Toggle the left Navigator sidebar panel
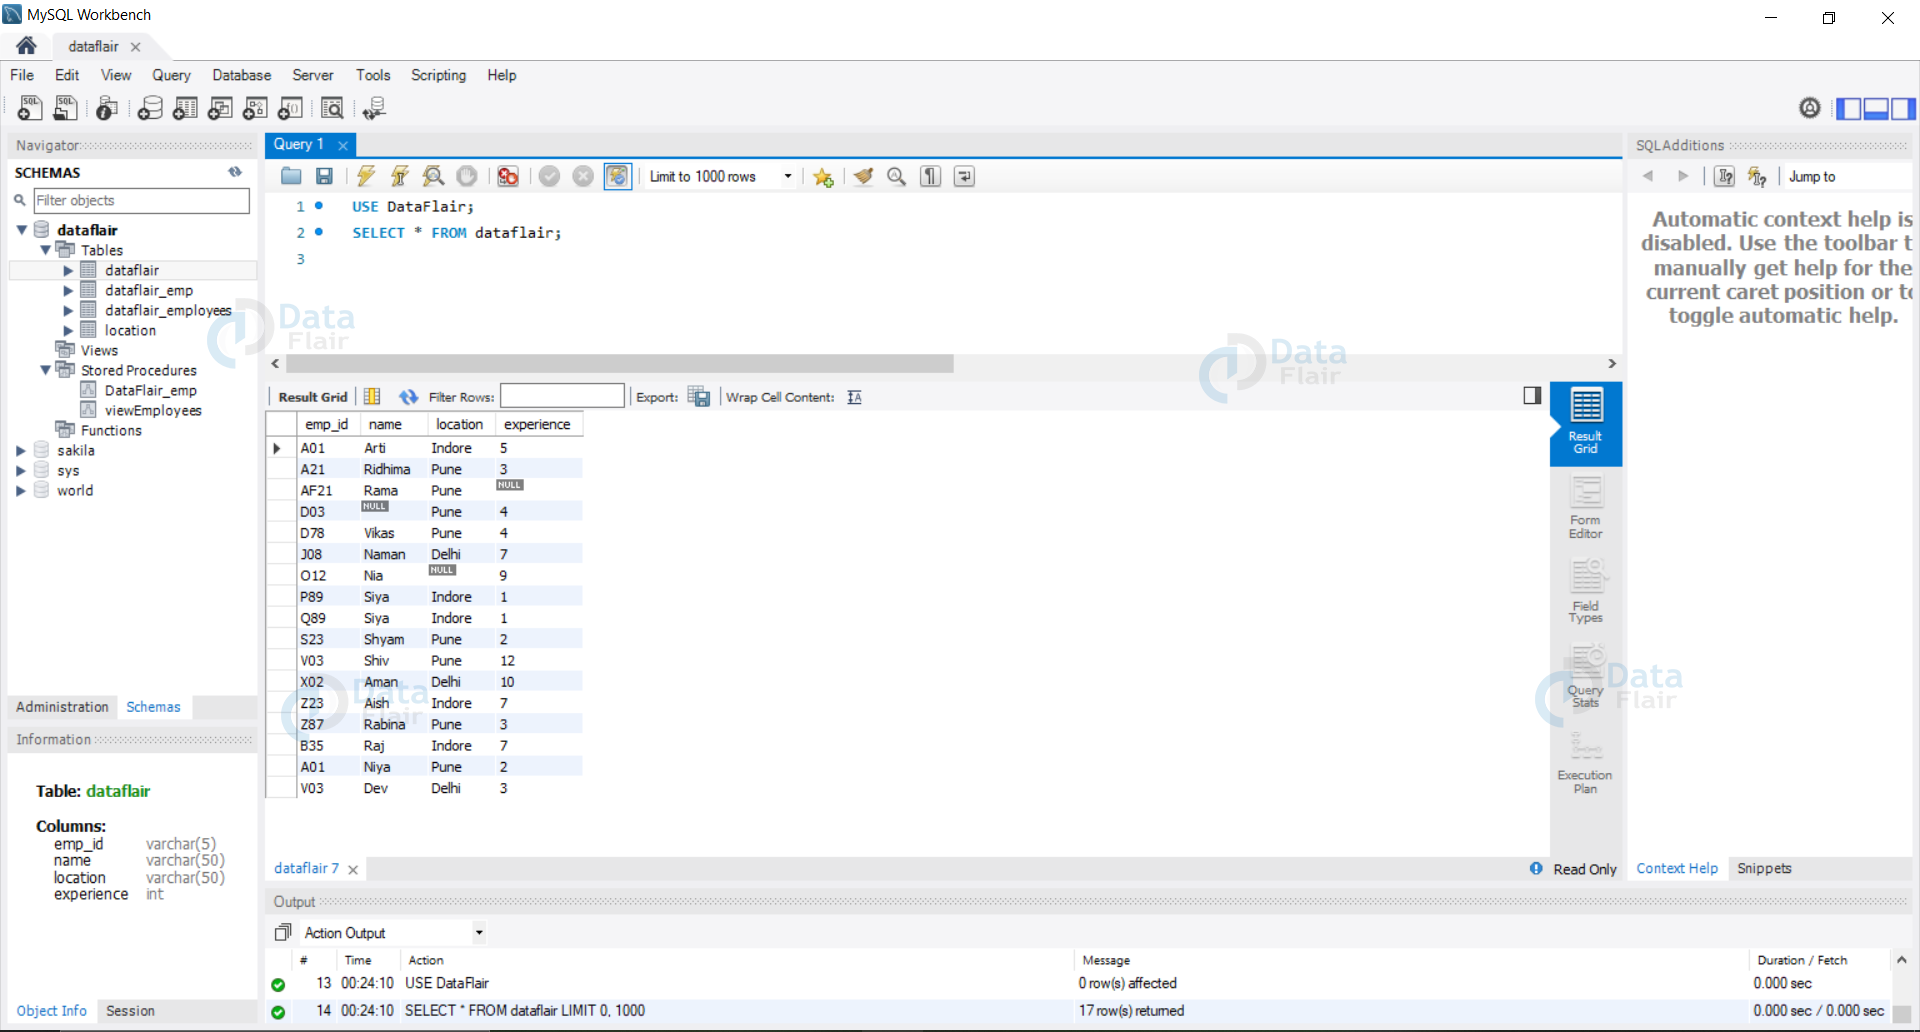1920x1032 pixels. click(x=1849, y=109)
